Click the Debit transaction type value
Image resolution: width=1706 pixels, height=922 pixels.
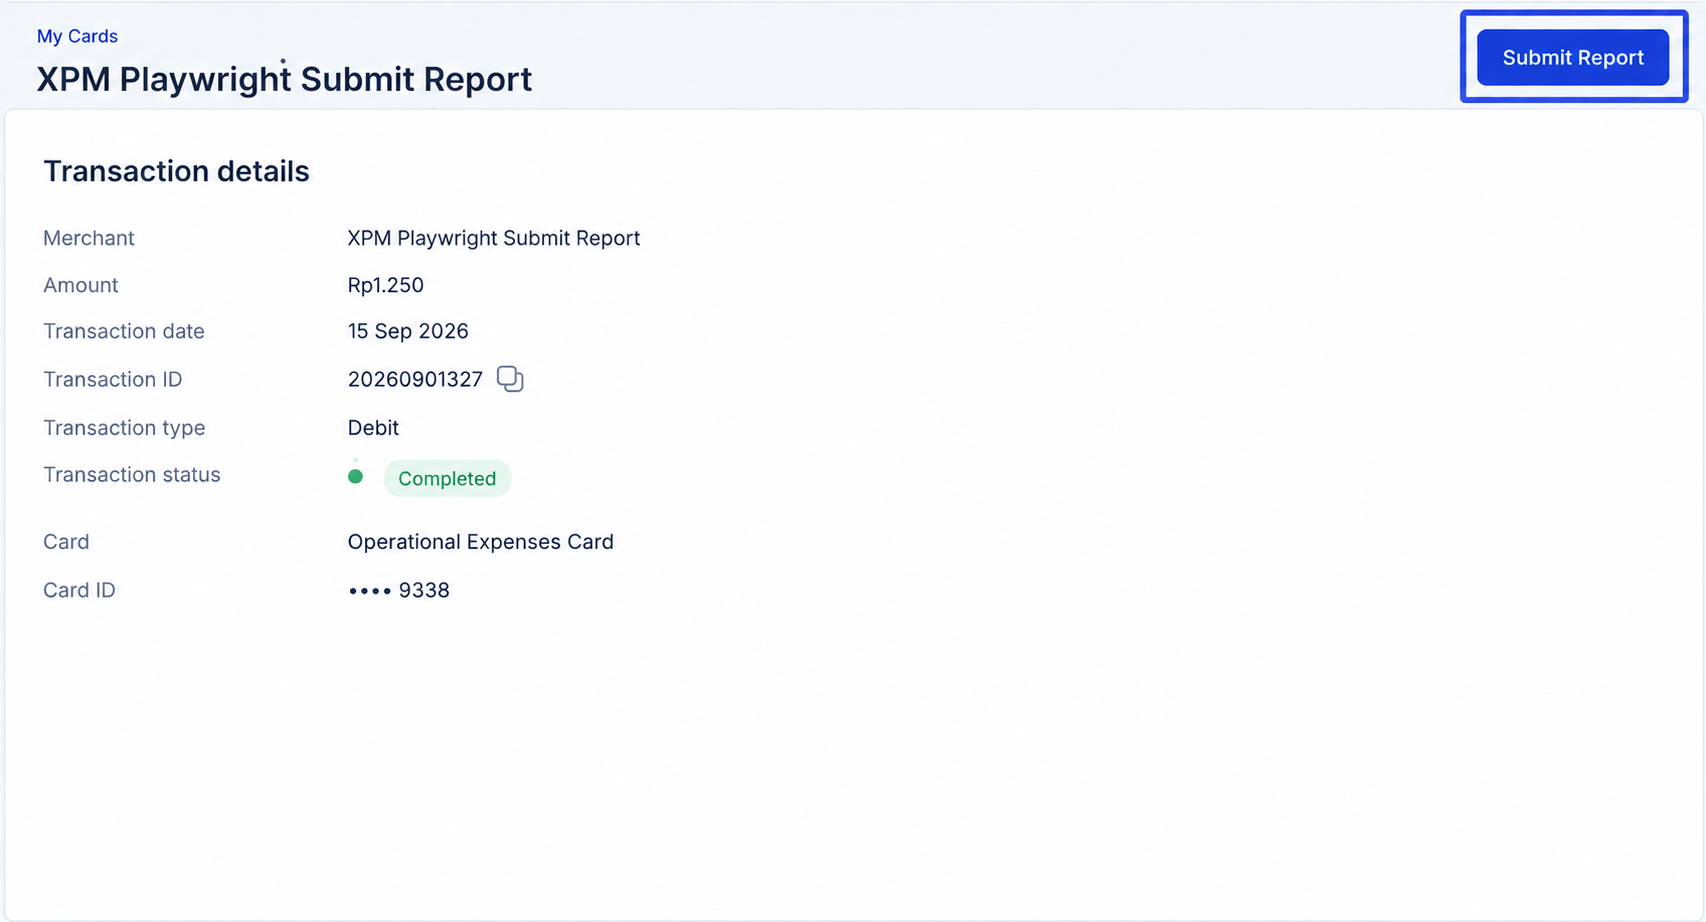click(x=373, y=427)
